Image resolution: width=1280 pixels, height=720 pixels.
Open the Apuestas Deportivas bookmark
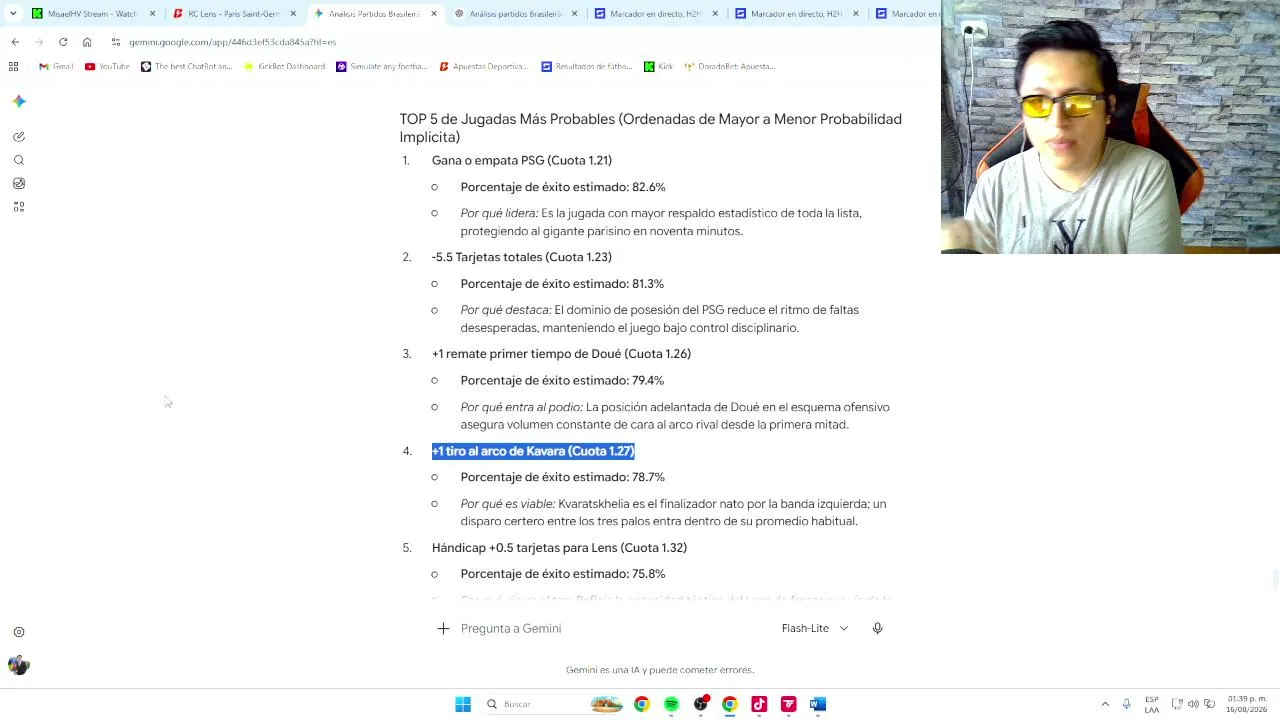(483, 66)
